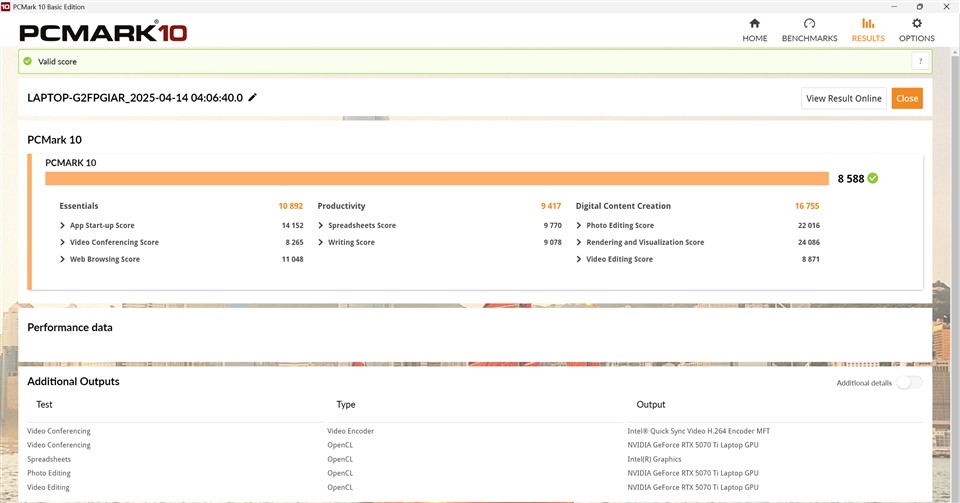Expand Spreadsheets Score row
The height and width of the screenshot is (503, 960).
pyautogui.click(x=321, y=226)
